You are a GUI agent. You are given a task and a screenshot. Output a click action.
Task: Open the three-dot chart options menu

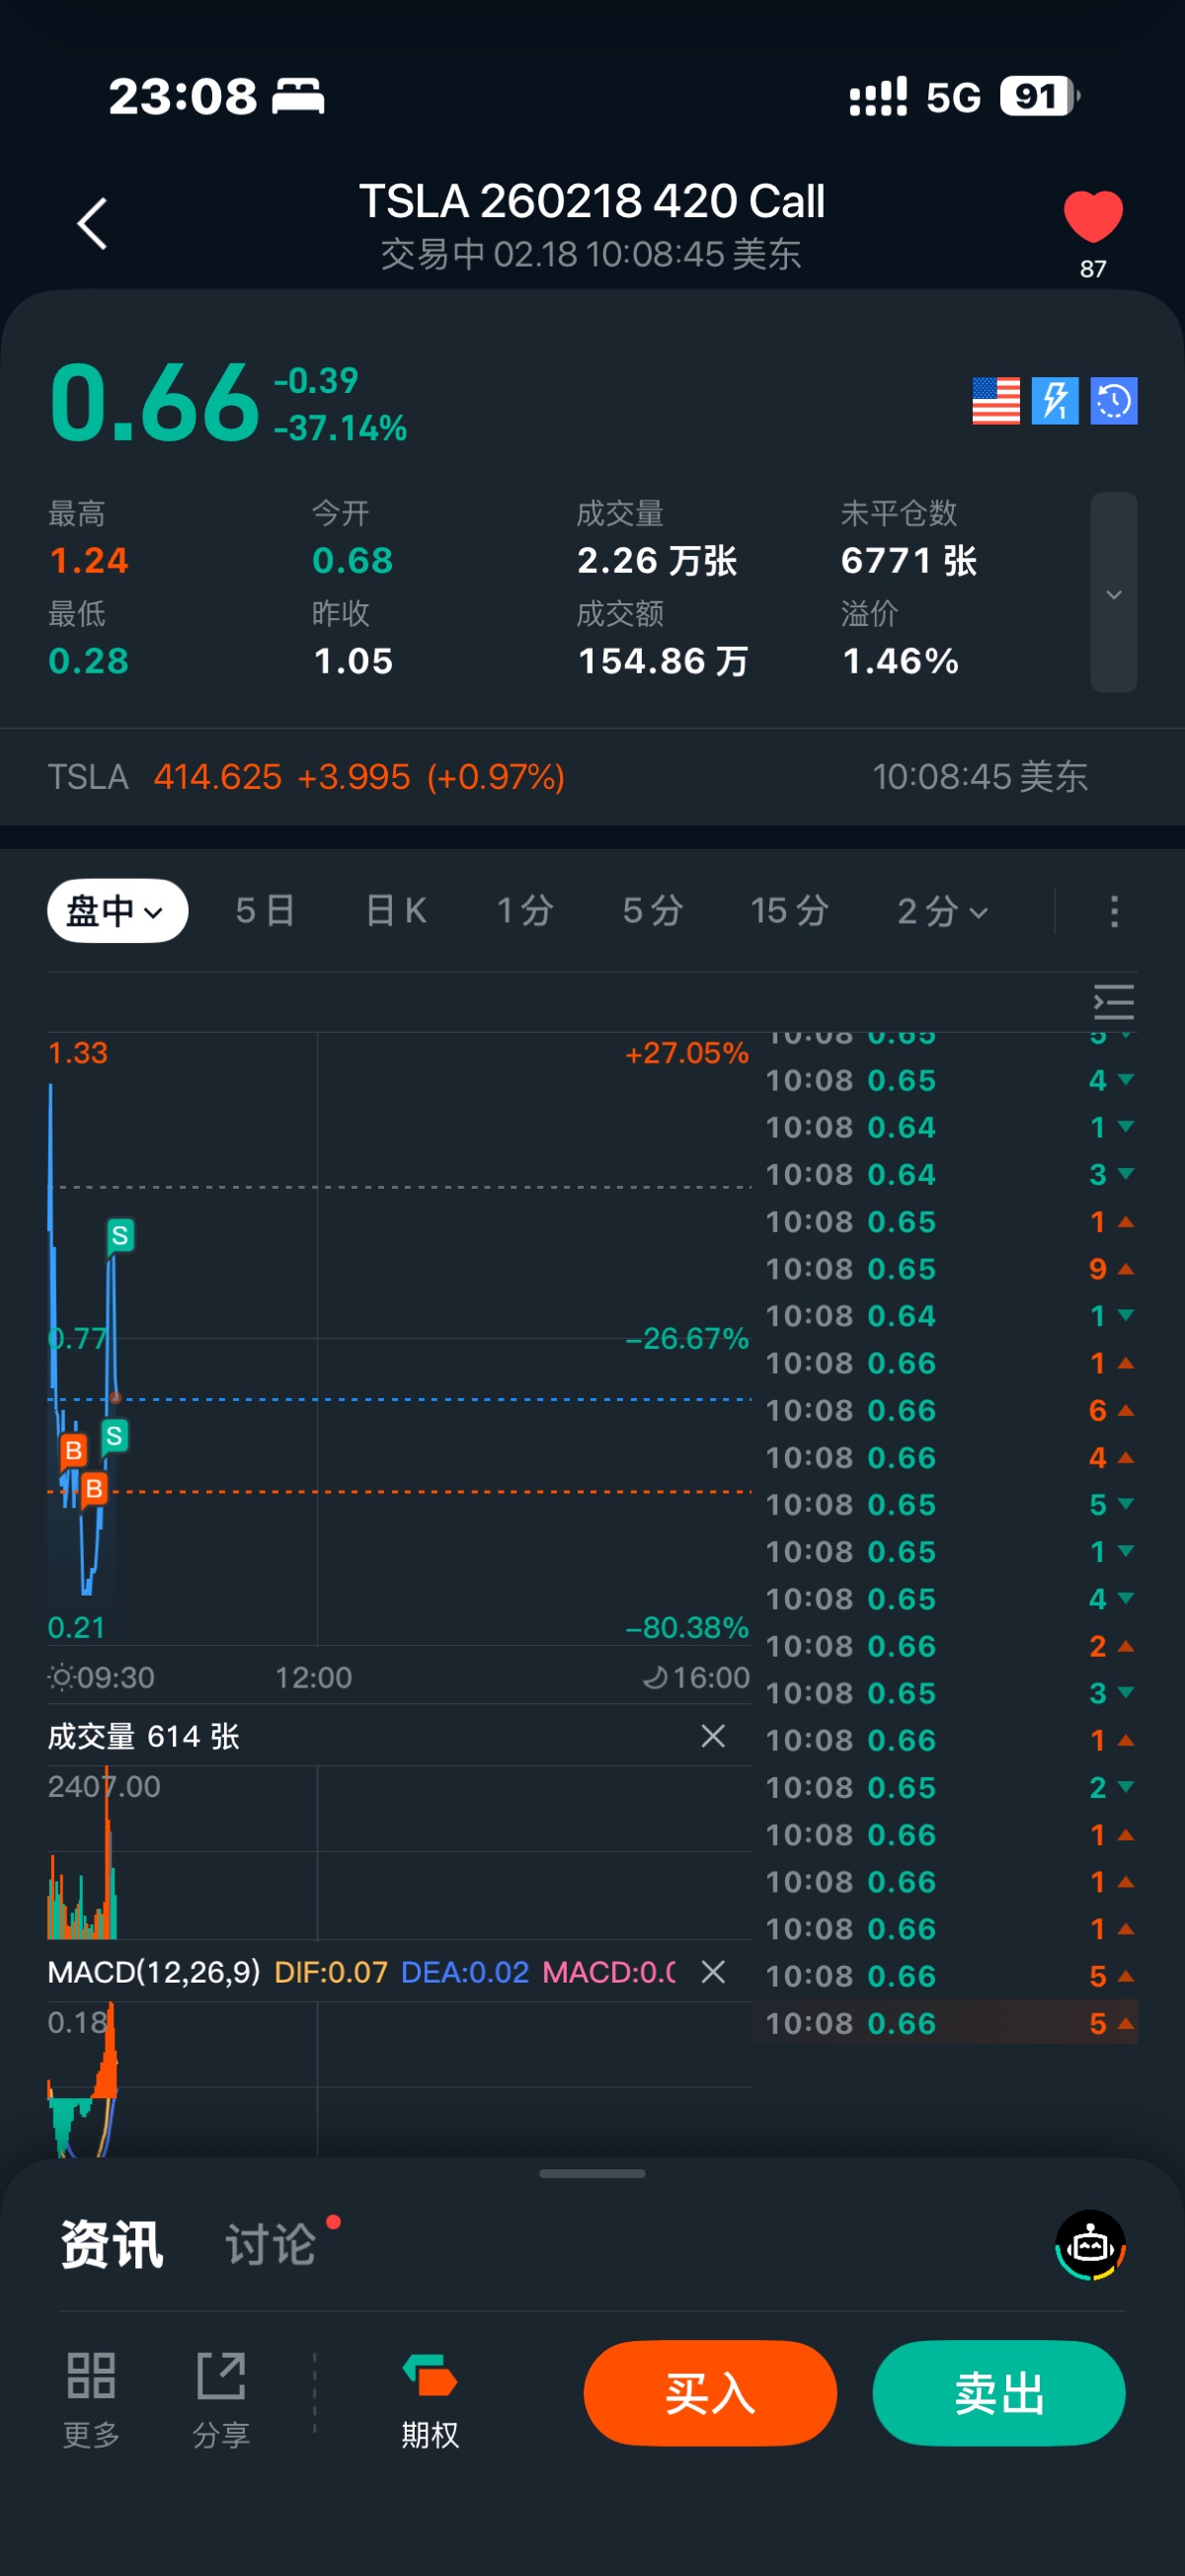click(x=1114, y=911)
